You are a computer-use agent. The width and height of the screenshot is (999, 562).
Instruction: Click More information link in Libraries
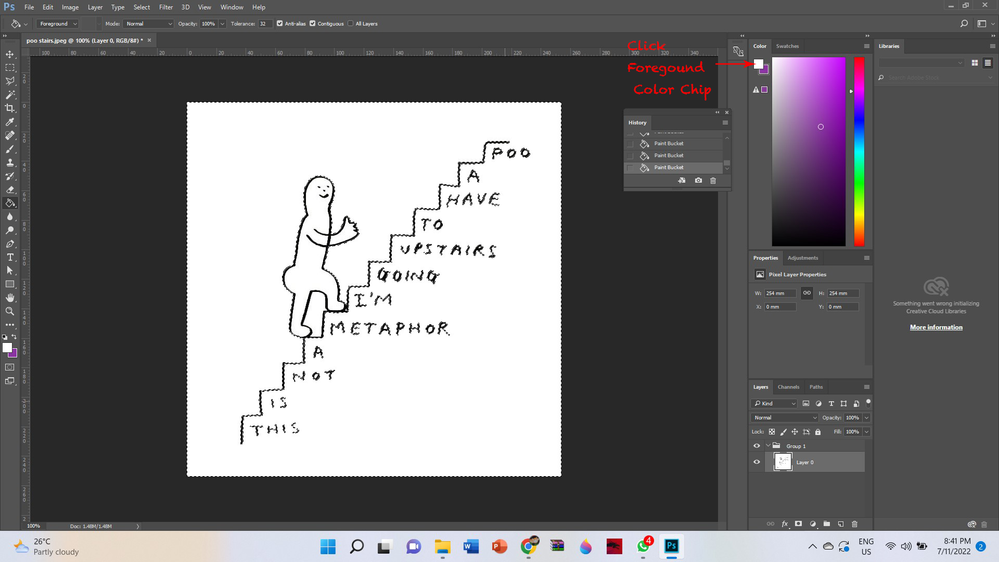tap(936, 328)
